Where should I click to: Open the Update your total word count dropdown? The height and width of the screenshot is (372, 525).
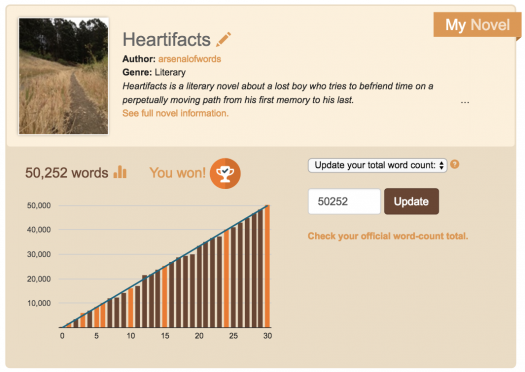coord(377,165)
